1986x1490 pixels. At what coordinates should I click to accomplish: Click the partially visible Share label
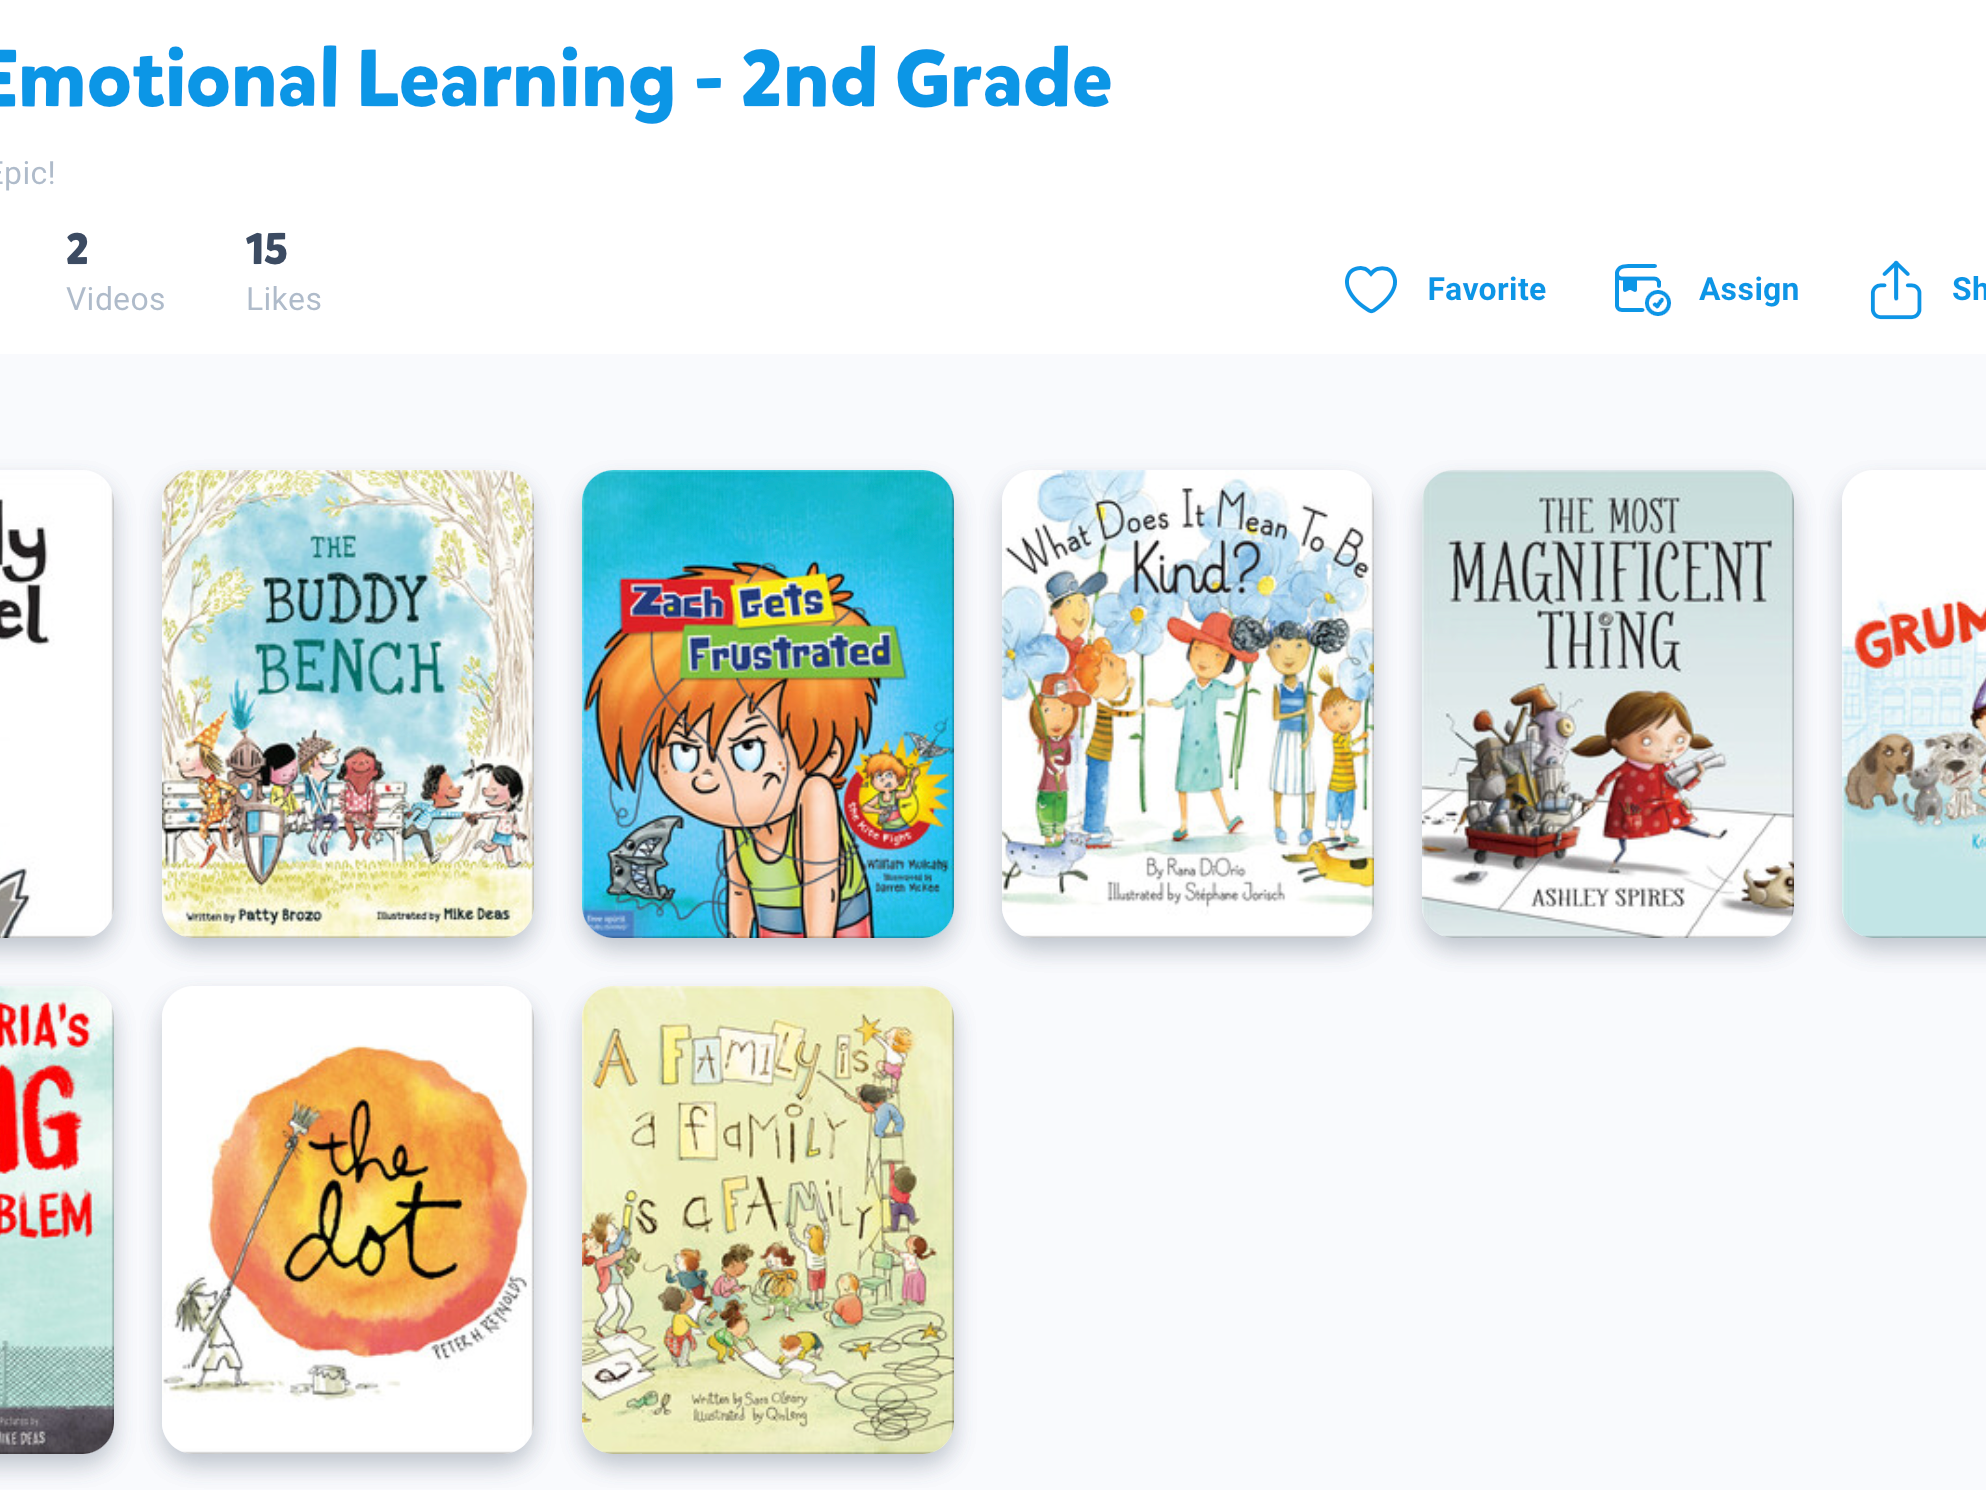1968,289
